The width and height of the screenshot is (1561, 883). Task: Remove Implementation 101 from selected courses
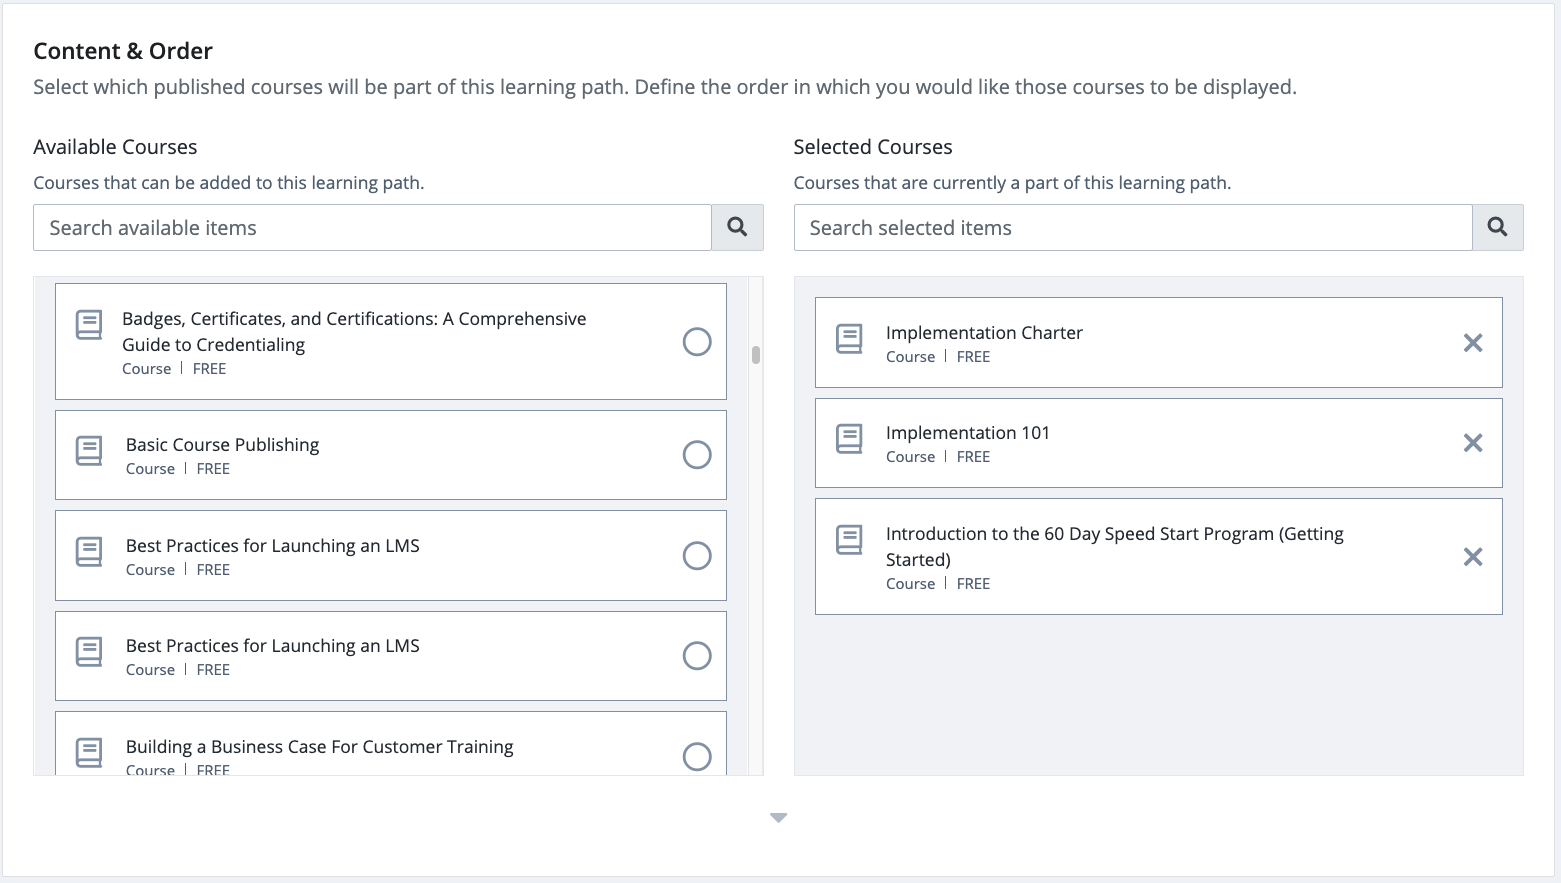[x=1473, y=443]
